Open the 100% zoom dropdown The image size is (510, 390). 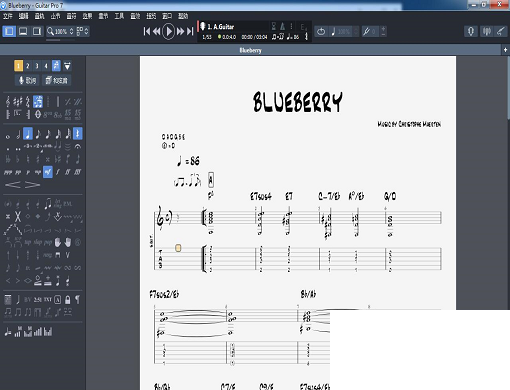60,31
